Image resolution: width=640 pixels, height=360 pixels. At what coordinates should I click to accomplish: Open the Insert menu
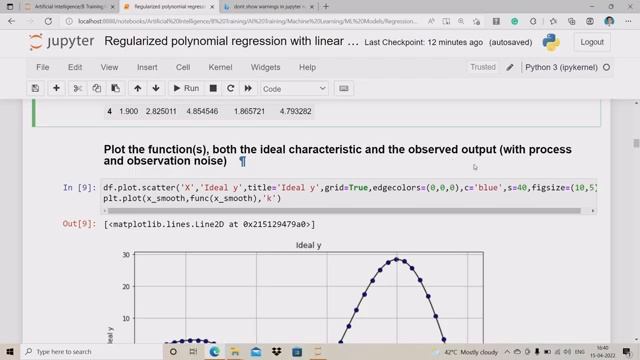(x=147, y=67)
